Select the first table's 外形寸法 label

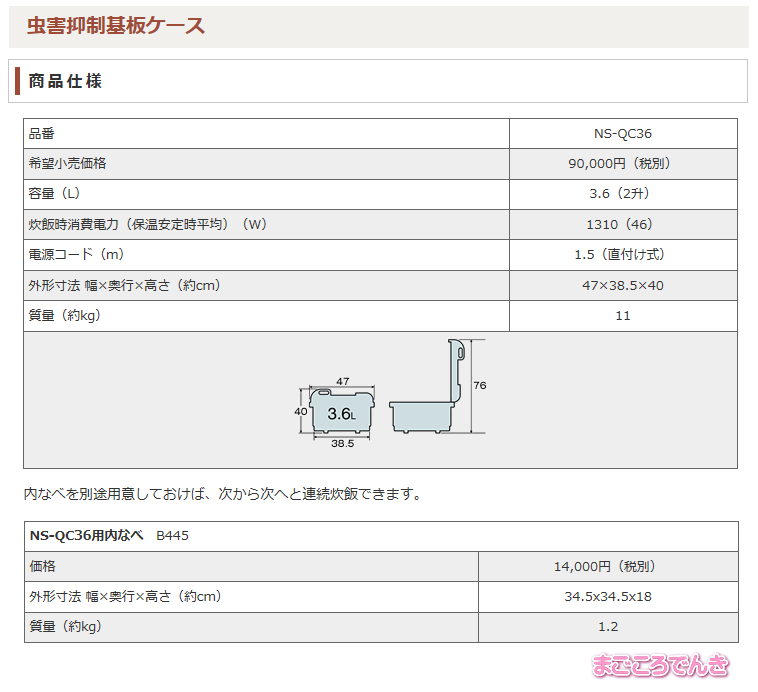click(x=127, y=285)
